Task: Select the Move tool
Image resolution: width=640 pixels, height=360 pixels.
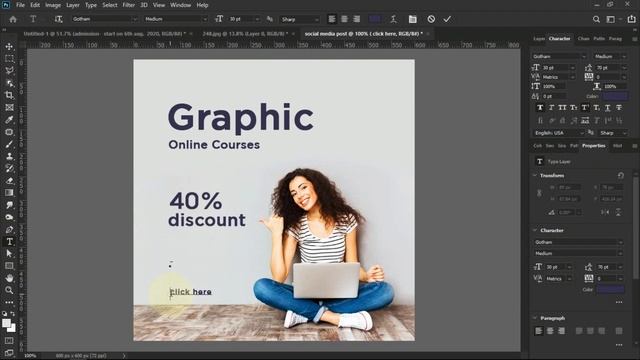Action: click(9, 47)
